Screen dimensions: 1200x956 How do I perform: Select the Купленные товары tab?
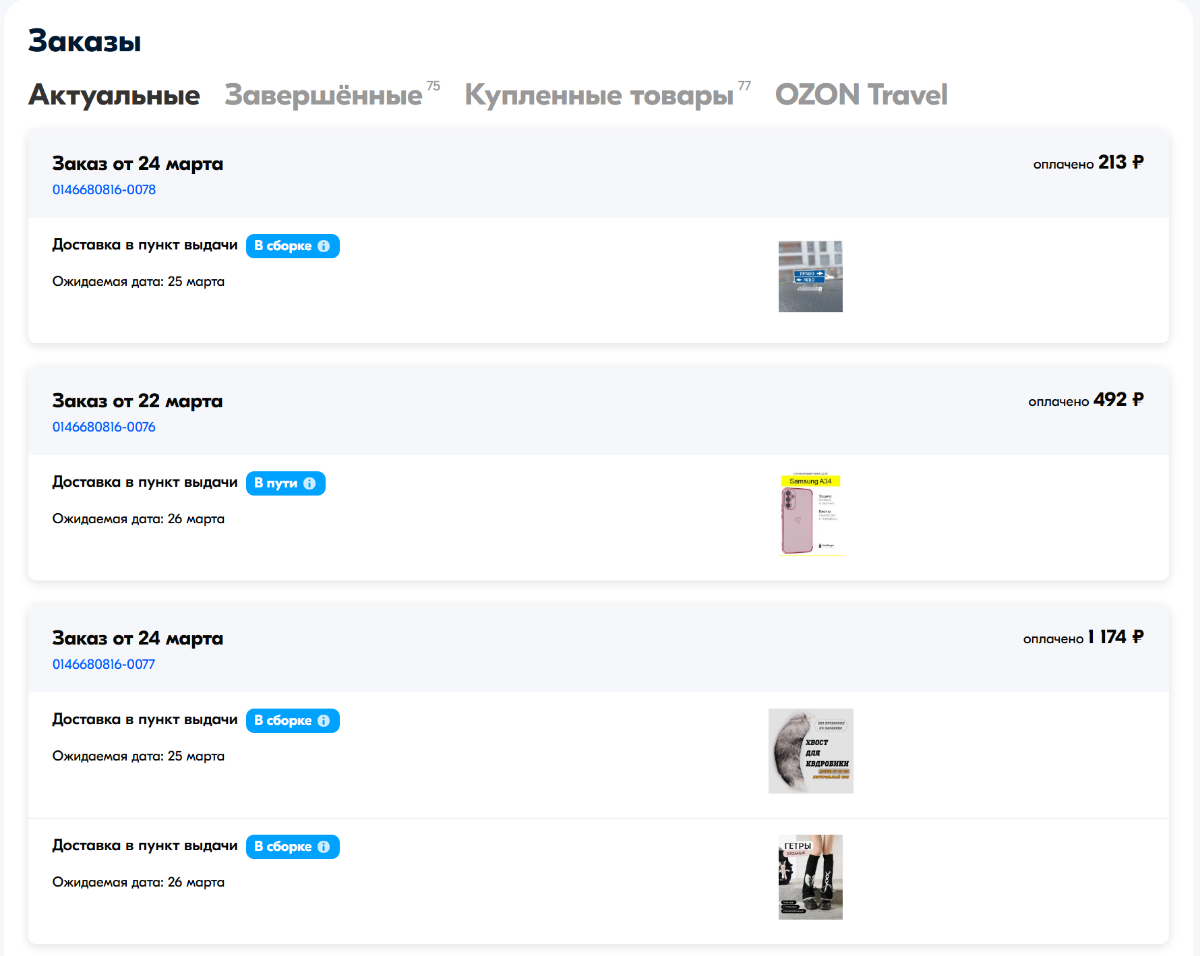point(599,96)
